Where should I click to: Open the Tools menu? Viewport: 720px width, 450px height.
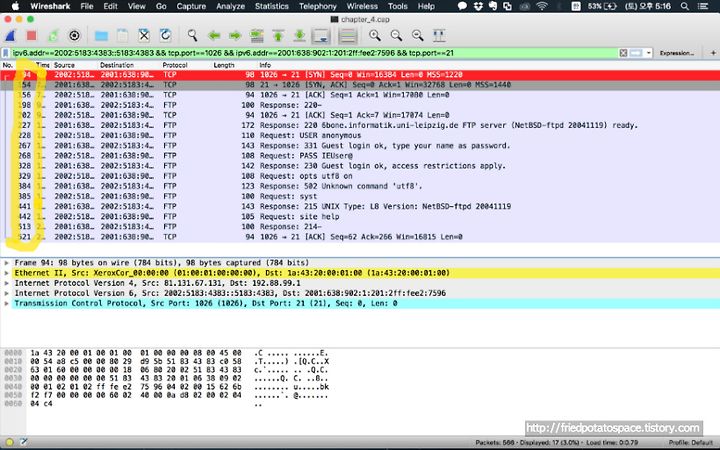tap(398, 6)
